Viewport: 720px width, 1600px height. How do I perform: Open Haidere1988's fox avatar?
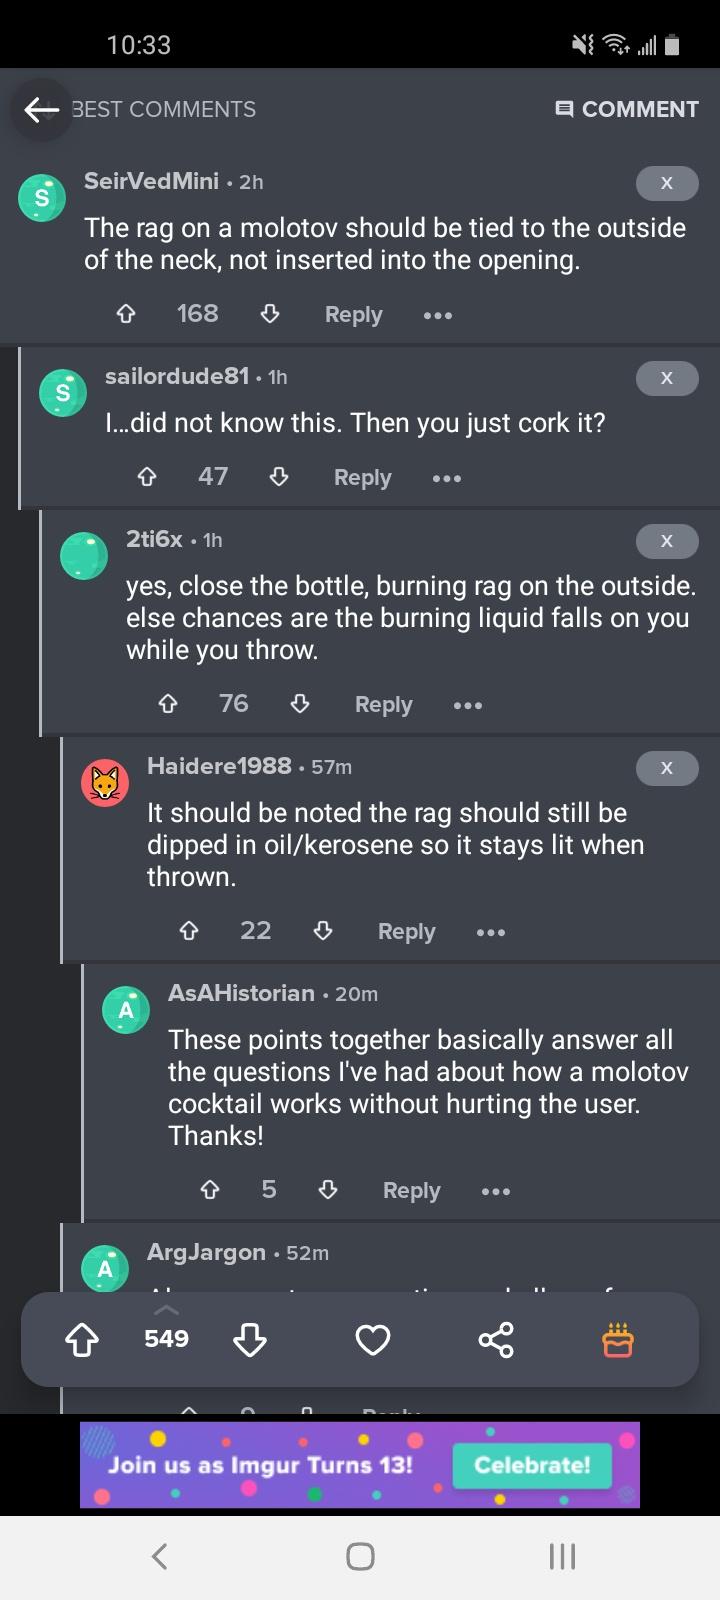104,782
